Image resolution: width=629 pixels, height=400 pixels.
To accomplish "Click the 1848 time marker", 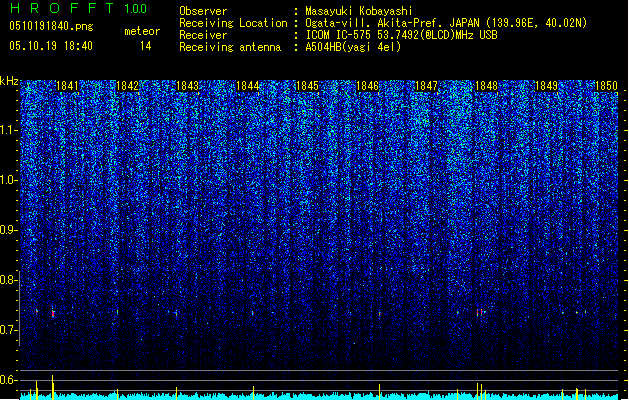I will (x=487, y=86).
